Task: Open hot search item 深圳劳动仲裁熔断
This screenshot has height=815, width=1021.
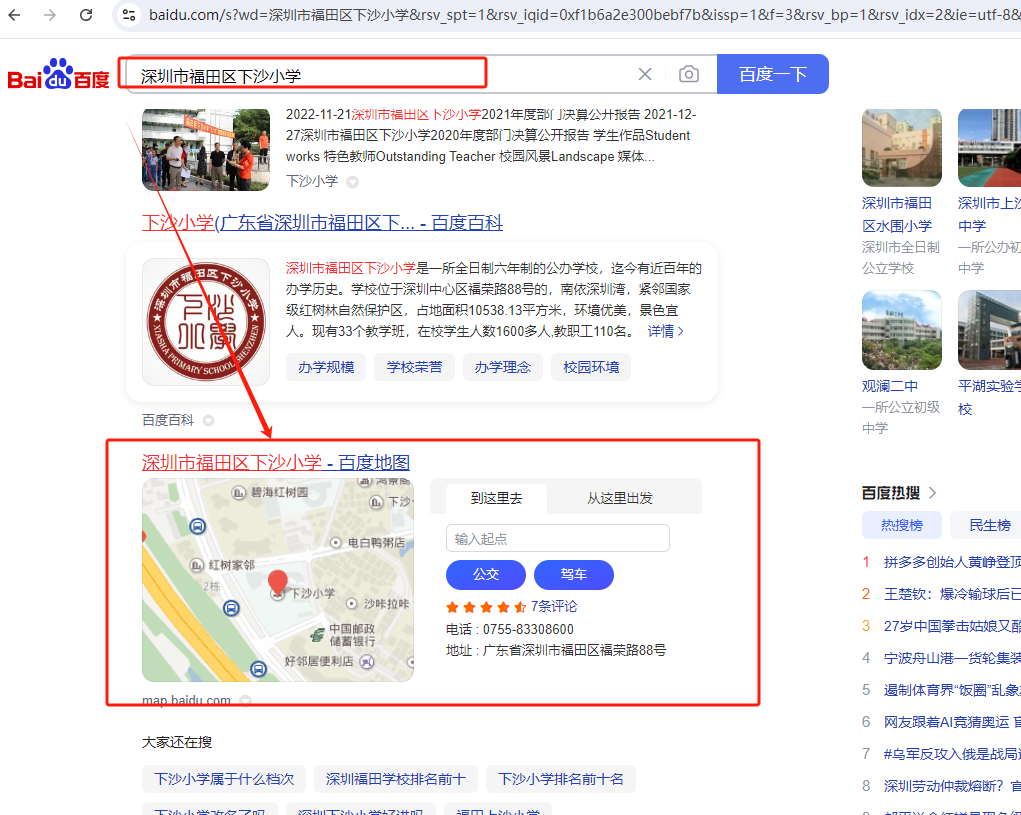Action: click(x=952, y=786)
